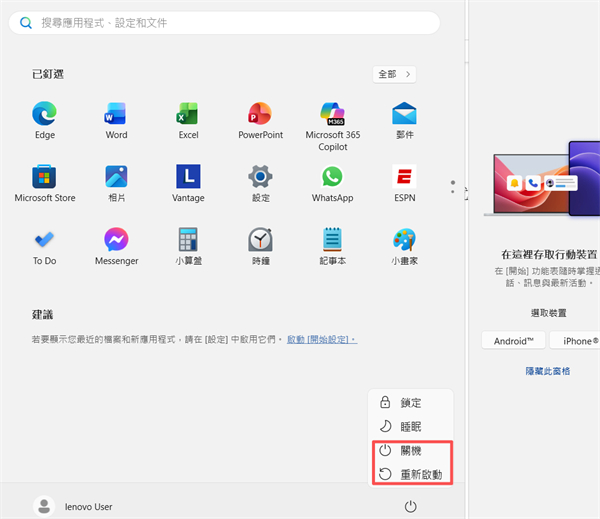Launch the 相片 photos app
Image resolution: width=600 pixels, height=519 pixels.
point(116,184)
